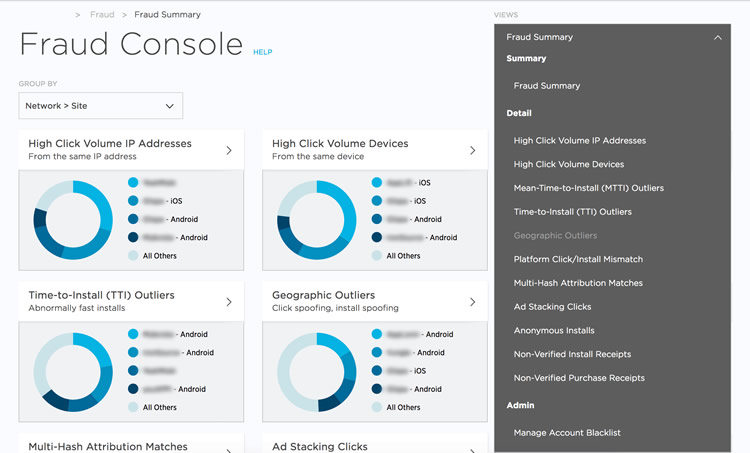Open High Click Volume IP Addresses arrow
This screenshot has width=750, height=453.
(x=229, y=151)
